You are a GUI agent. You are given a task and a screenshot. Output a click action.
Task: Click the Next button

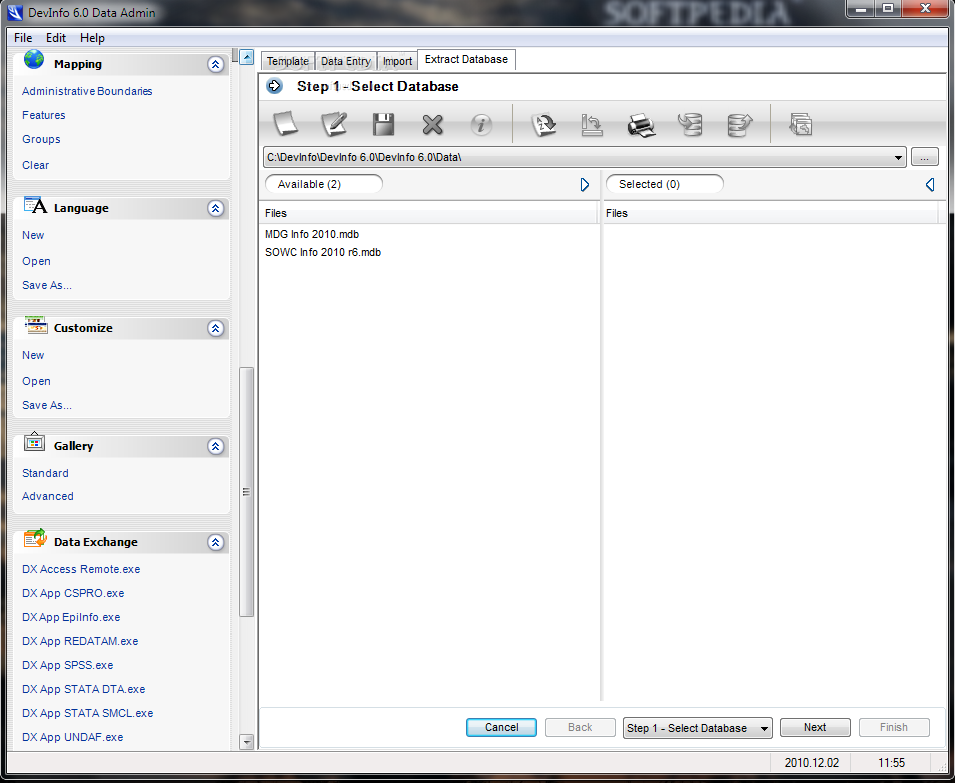tap(815, 727)
